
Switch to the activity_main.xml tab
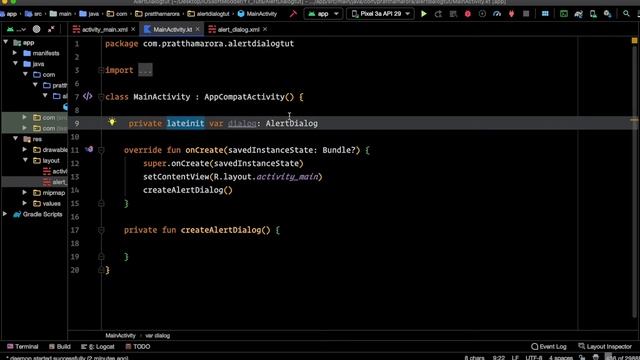tap(104, 29)
